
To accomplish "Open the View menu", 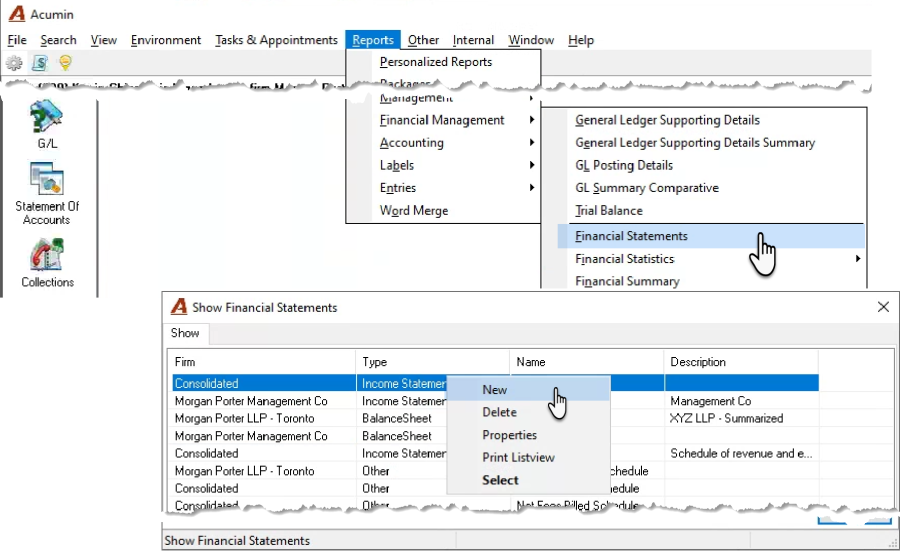I will (104, 40).
